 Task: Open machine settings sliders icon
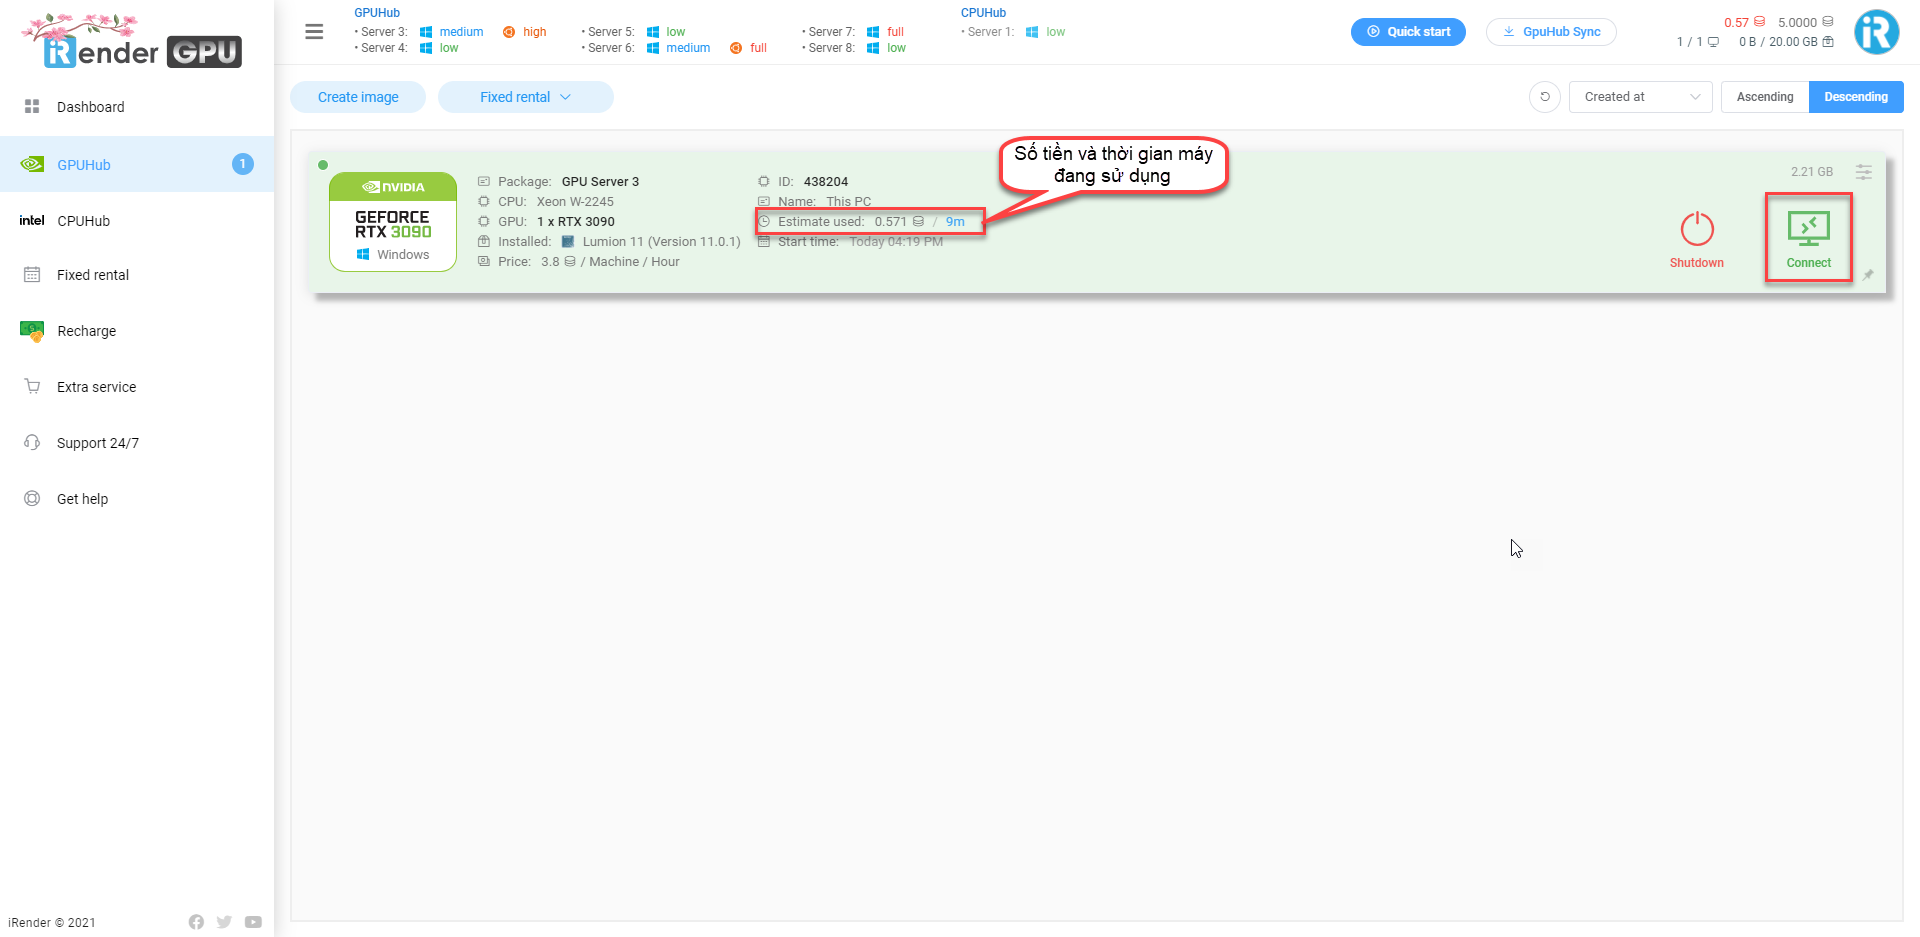click(1864, 172)
